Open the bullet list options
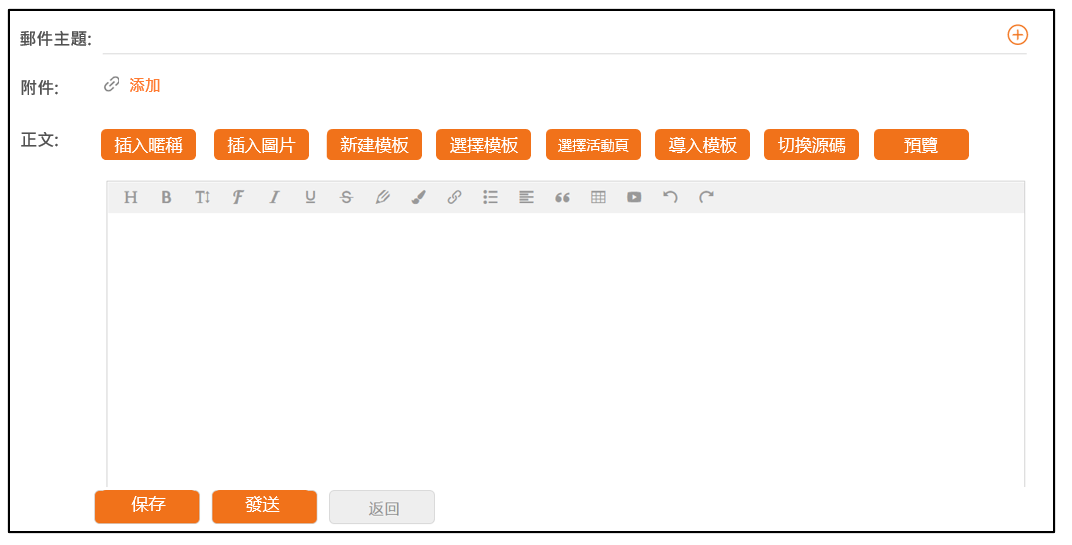The image size is (1072, 545). 490,197
